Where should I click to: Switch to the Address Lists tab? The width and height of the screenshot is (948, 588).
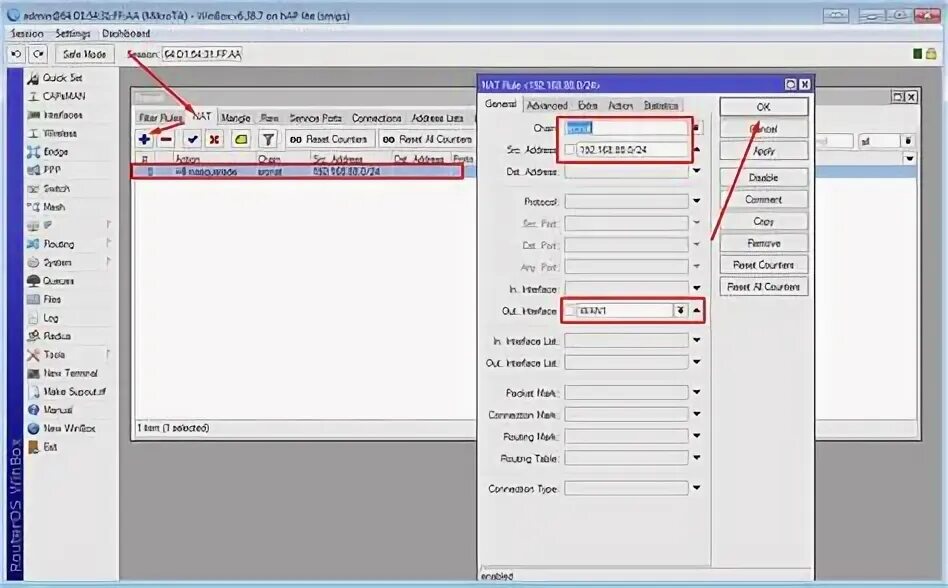point(437,118)
